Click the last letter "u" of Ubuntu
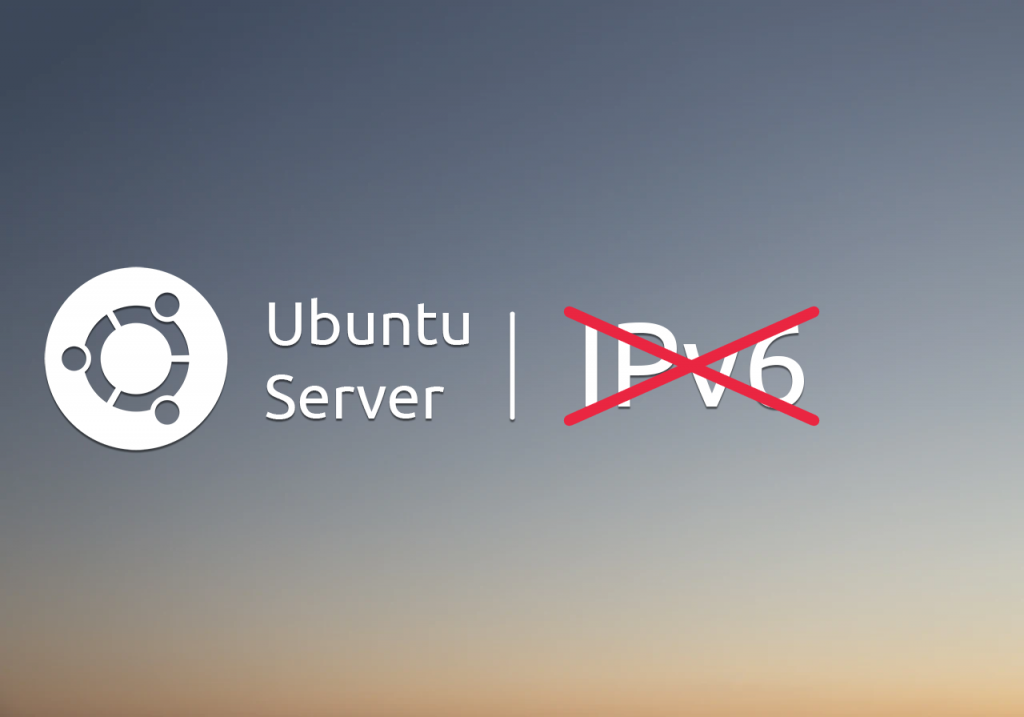Screen dimensions: 1024x717 [455, 329]
